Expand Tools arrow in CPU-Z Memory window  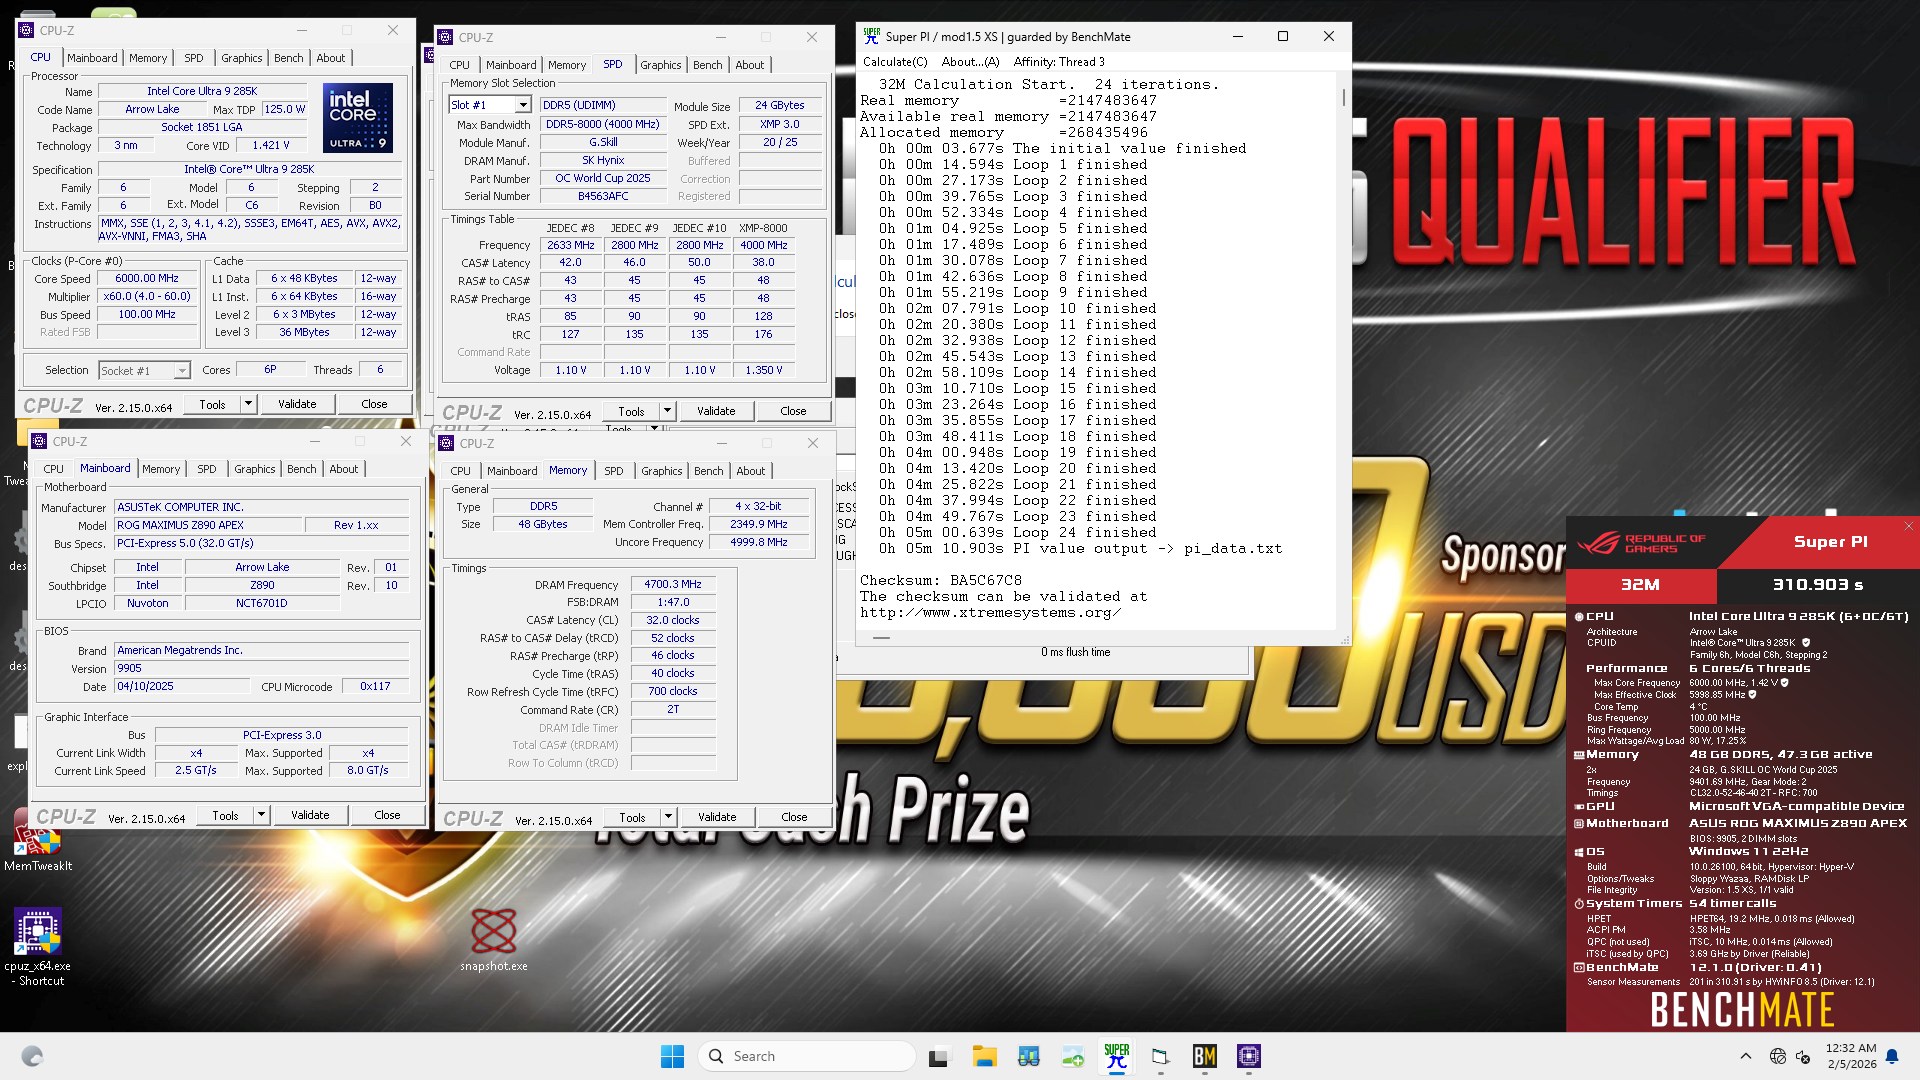[x=668, y=817]
